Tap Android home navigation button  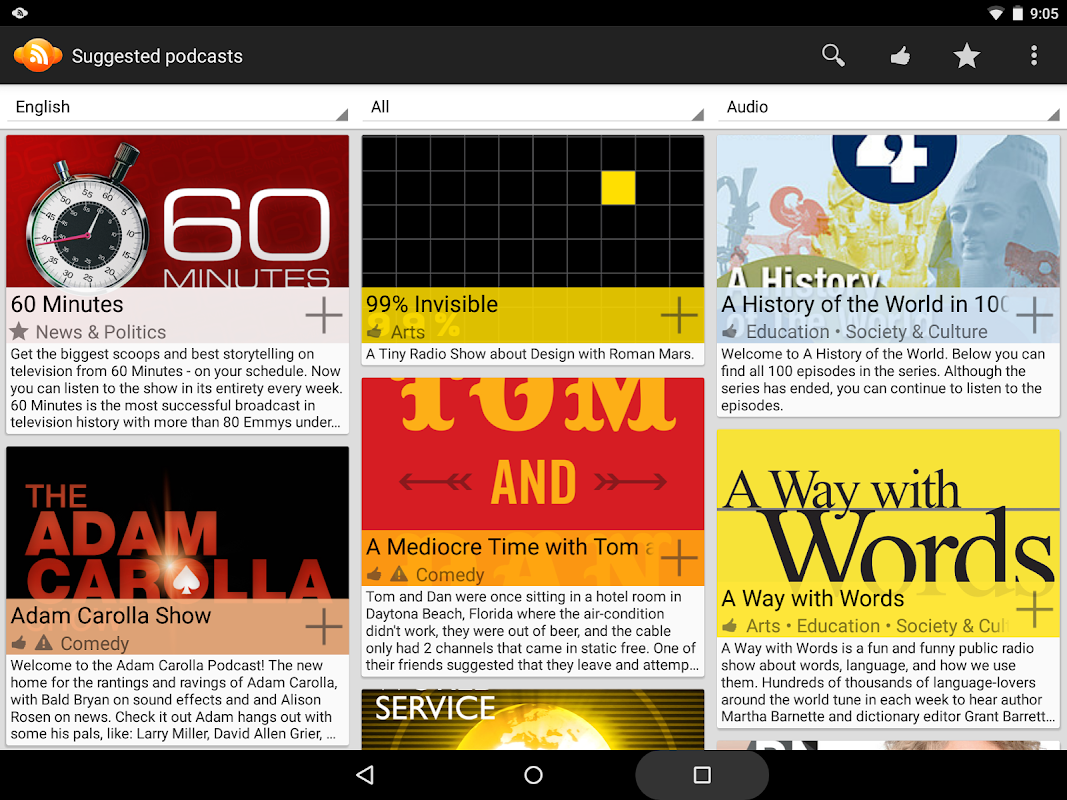(x=534, y=775)
